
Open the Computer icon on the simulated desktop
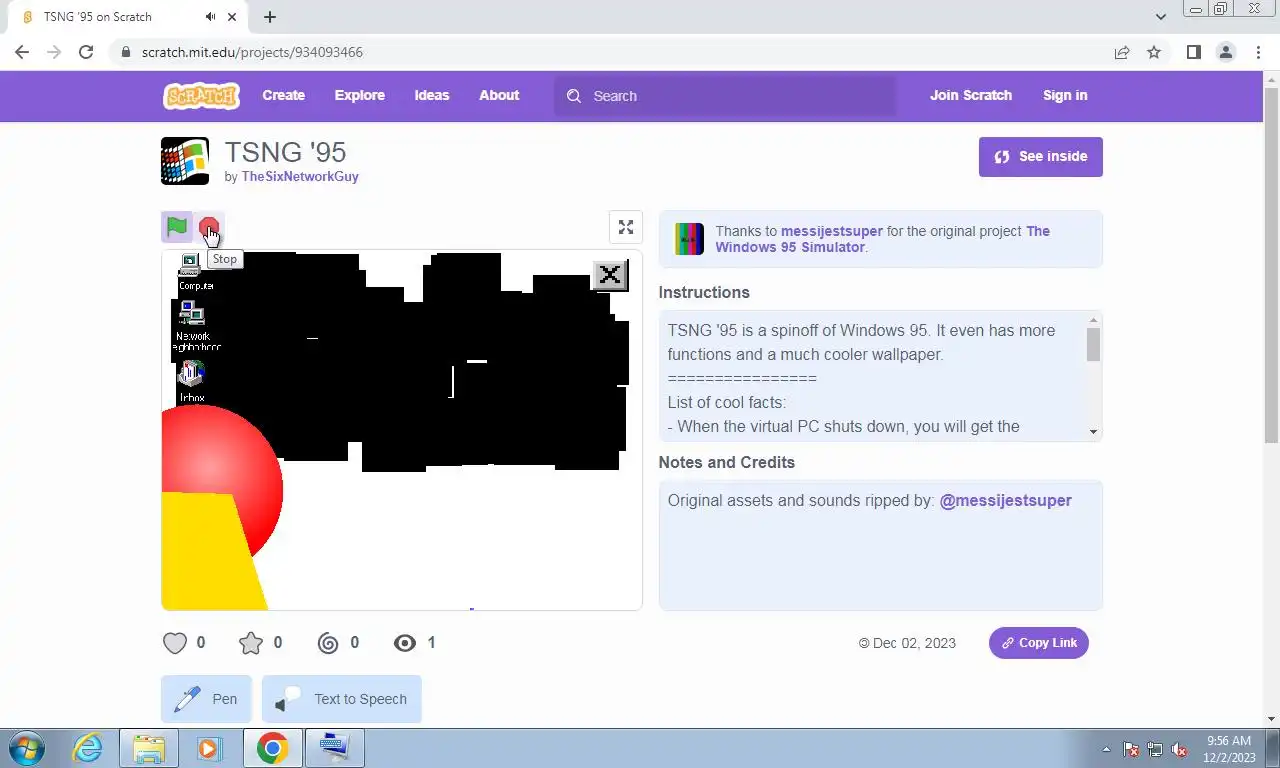[x=192, y=272]
